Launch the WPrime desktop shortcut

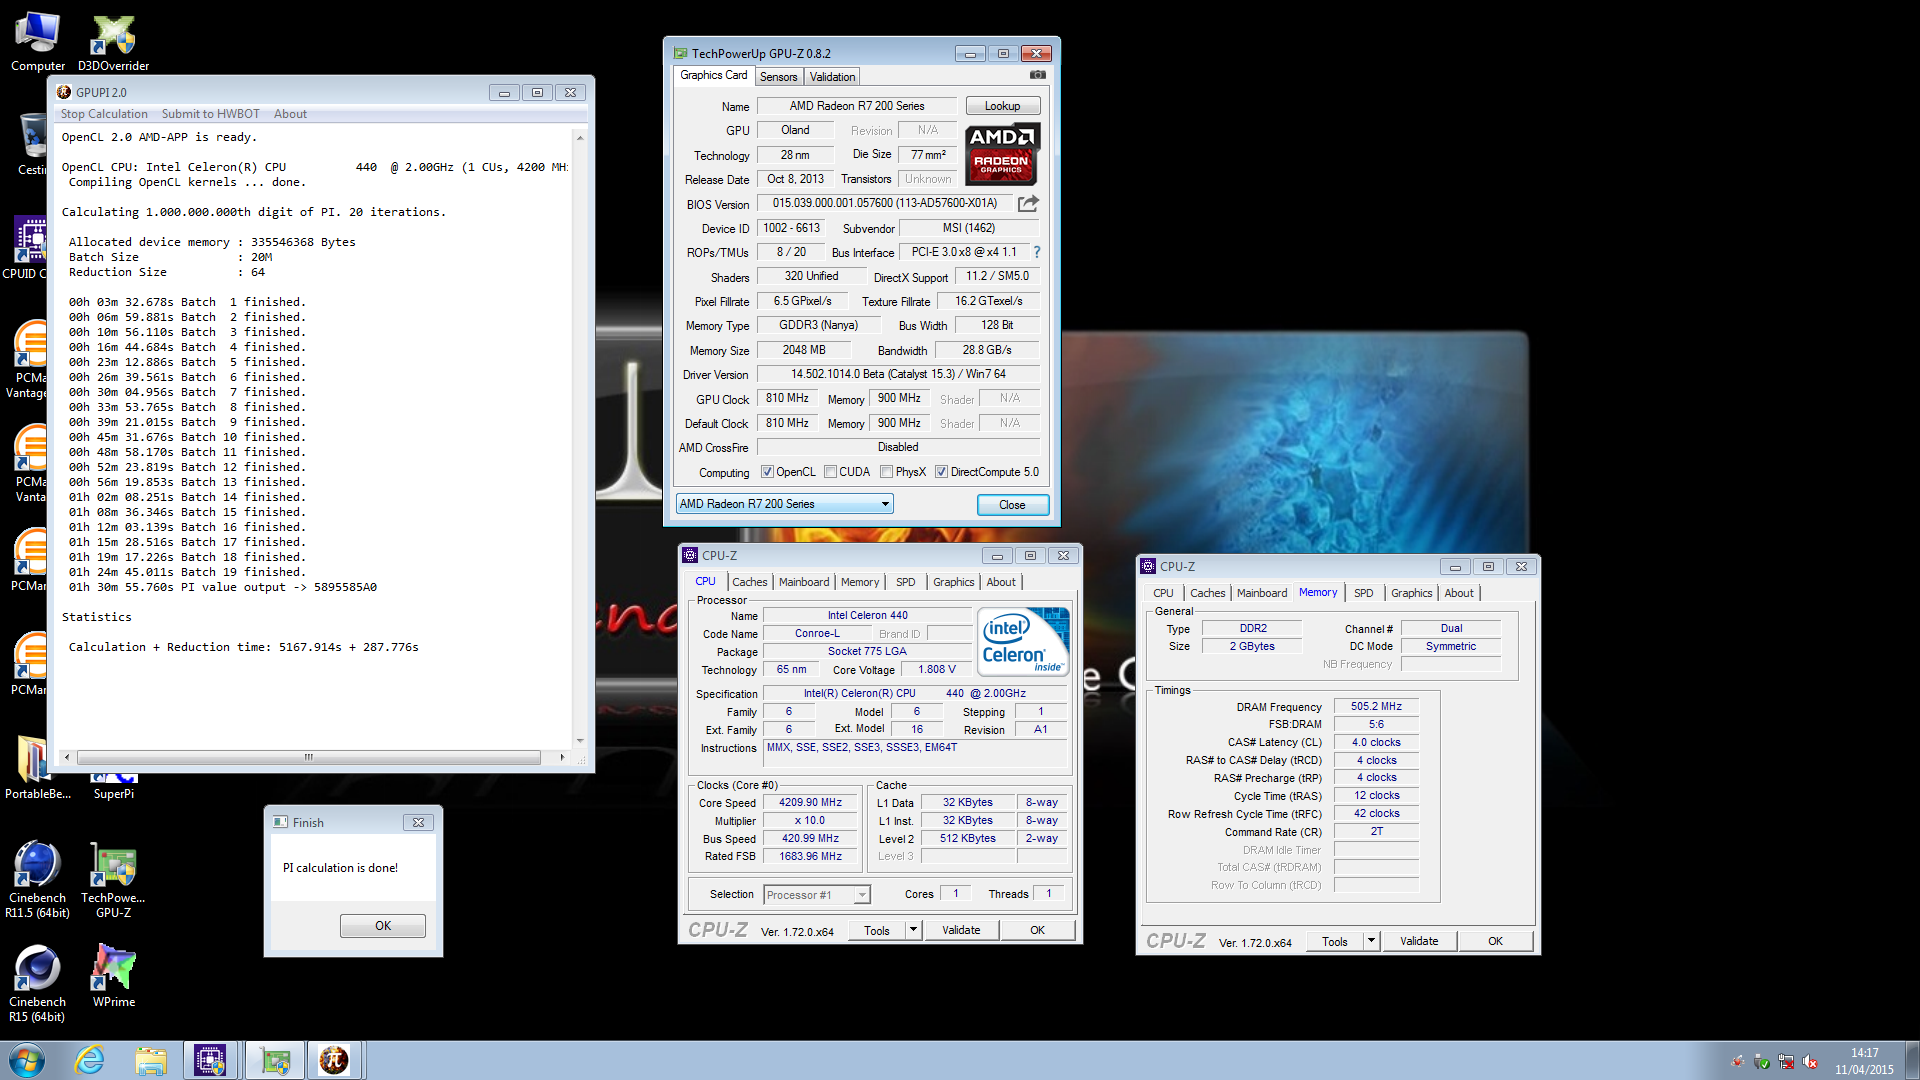tap(113, 976)
